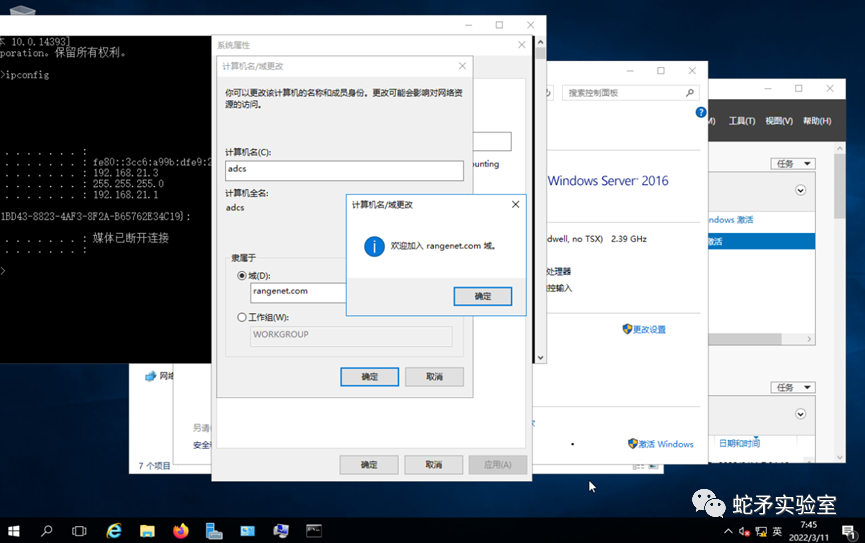The height and width of the screenshot is (543, 865).
Task: Click the horizontal scrollbar in Server Manager list
Action: 745,339
